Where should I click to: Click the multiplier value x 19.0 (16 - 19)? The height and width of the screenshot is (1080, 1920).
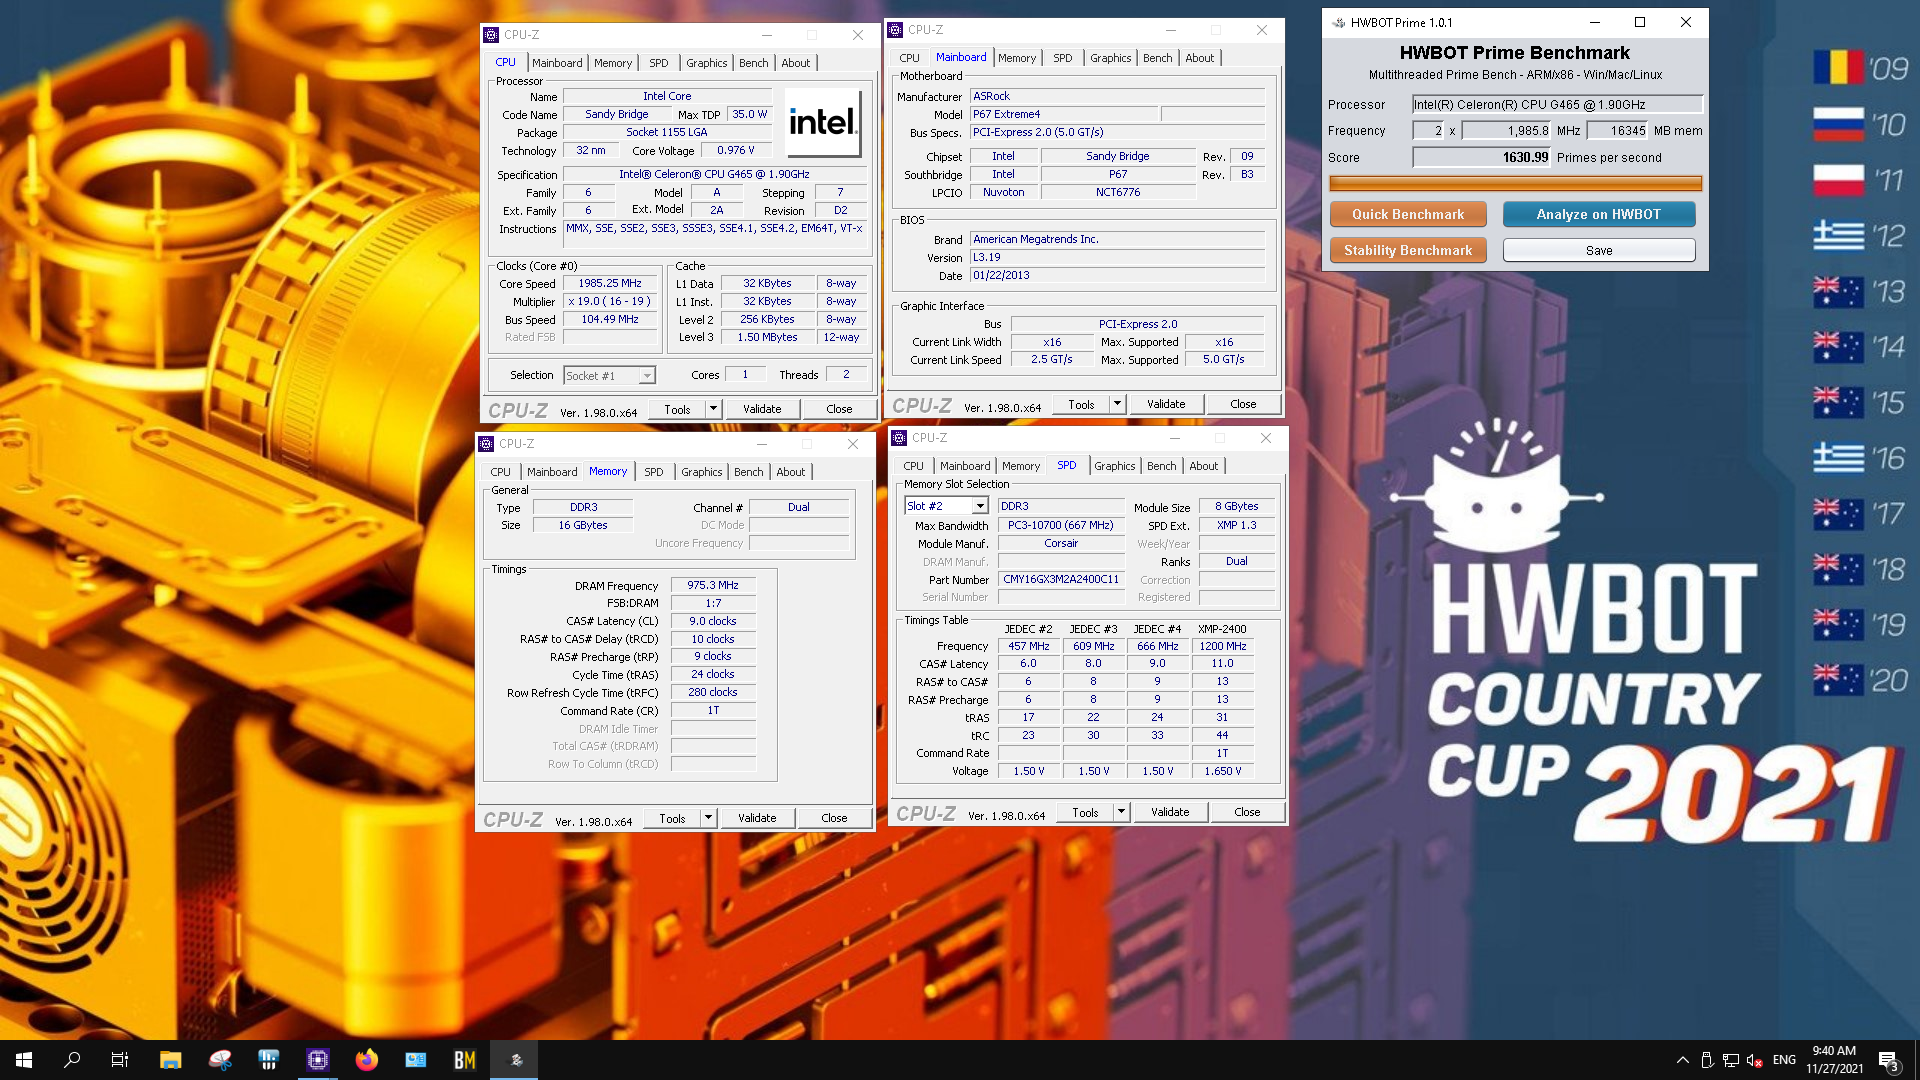[610, 301]
